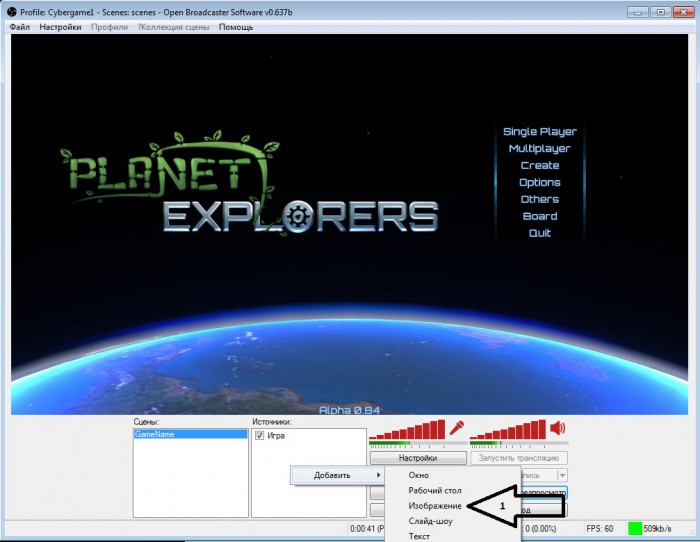Screen dimensions: 700x542
Task: Select Текст source option
Action: pyautogui.click(x=420, y=536)
